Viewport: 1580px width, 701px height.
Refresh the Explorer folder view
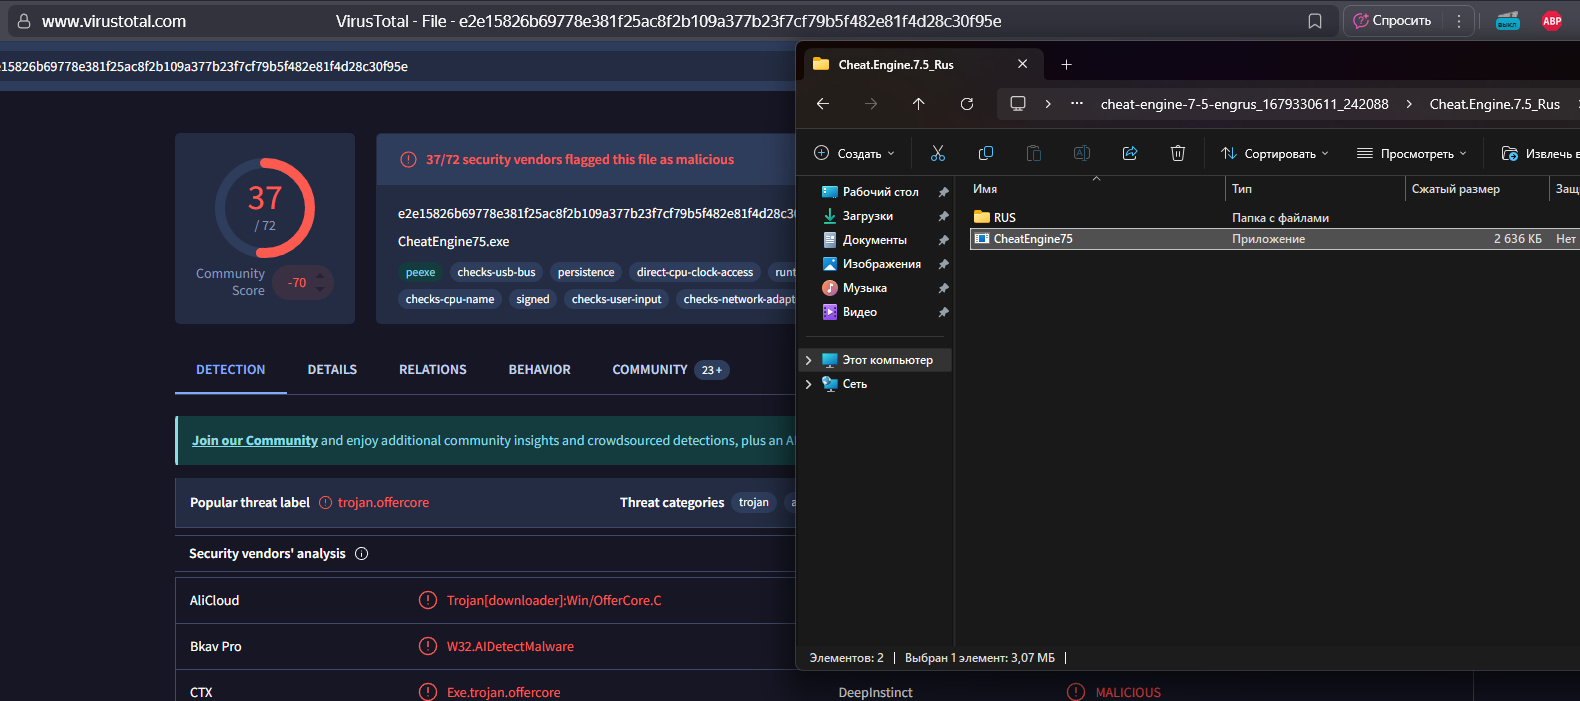[x=966, y=104]
